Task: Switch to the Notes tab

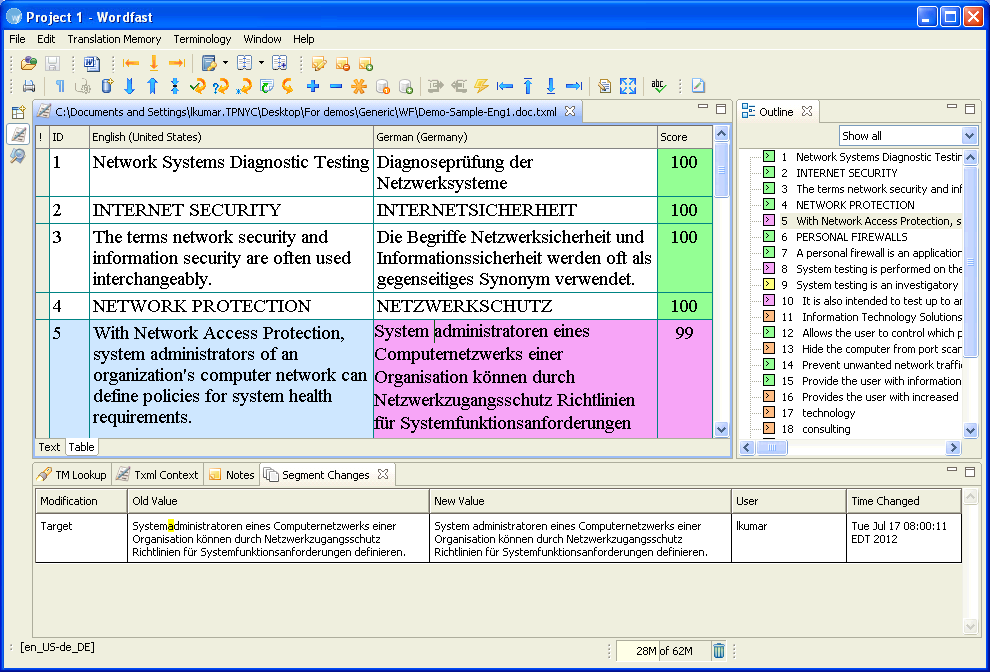Action: click(232, 475)
